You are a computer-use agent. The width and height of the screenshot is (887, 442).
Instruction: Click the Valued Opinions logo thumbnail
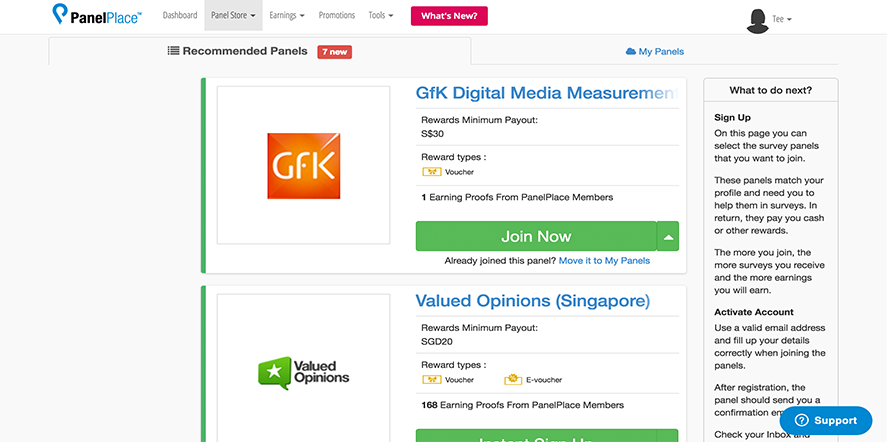point(303,372)
